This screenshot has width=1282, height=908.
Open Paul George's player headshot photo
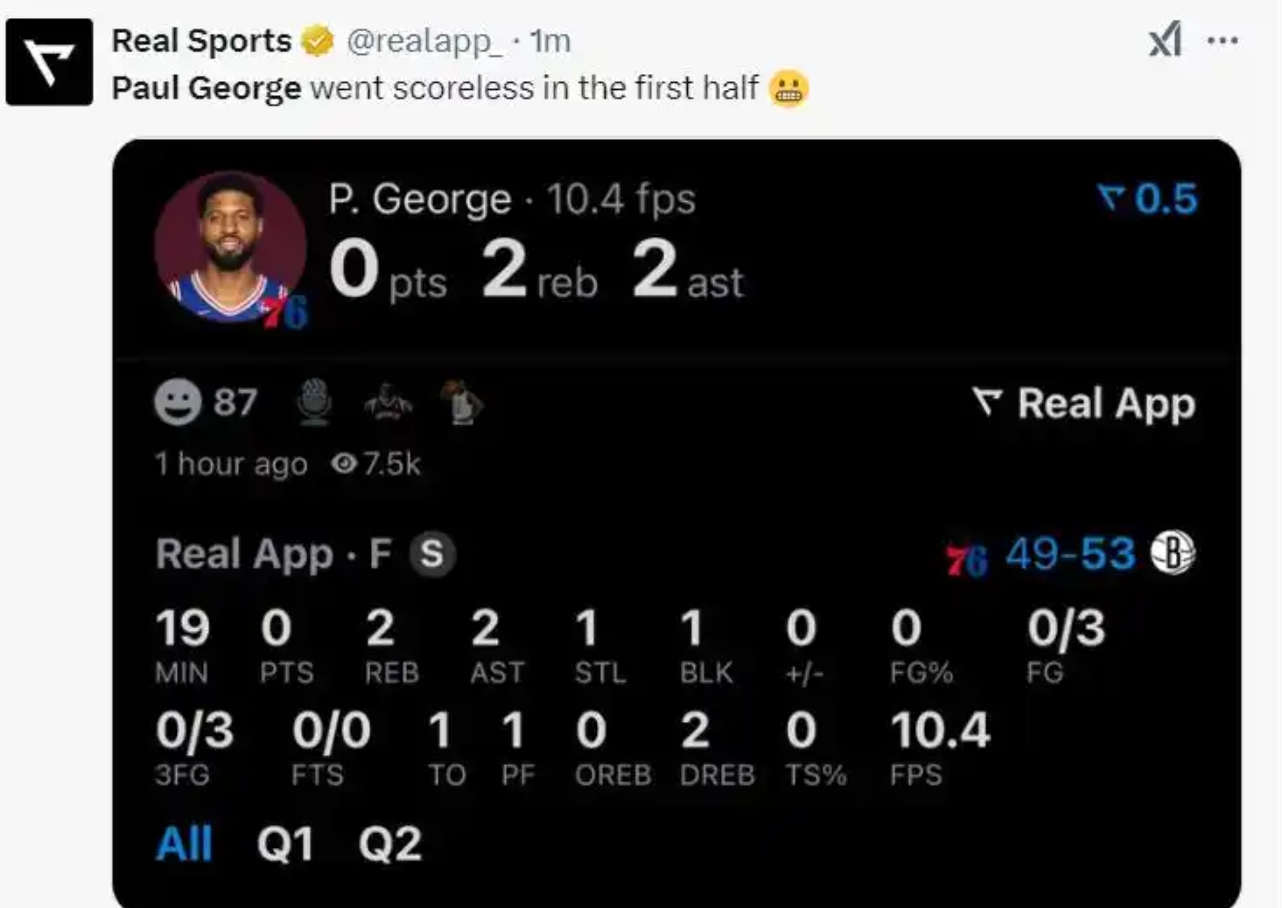point(230,246)
